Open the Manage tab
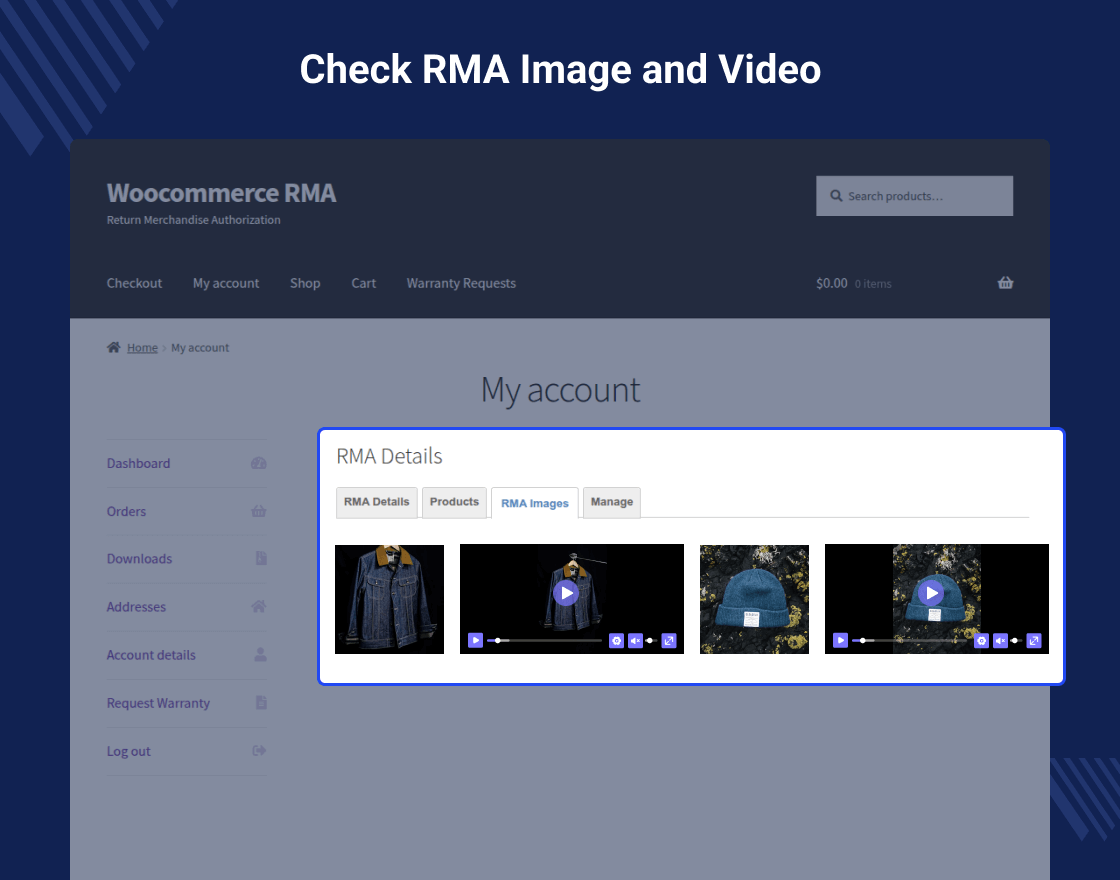The image size is (1120, 880). (611, 502)
